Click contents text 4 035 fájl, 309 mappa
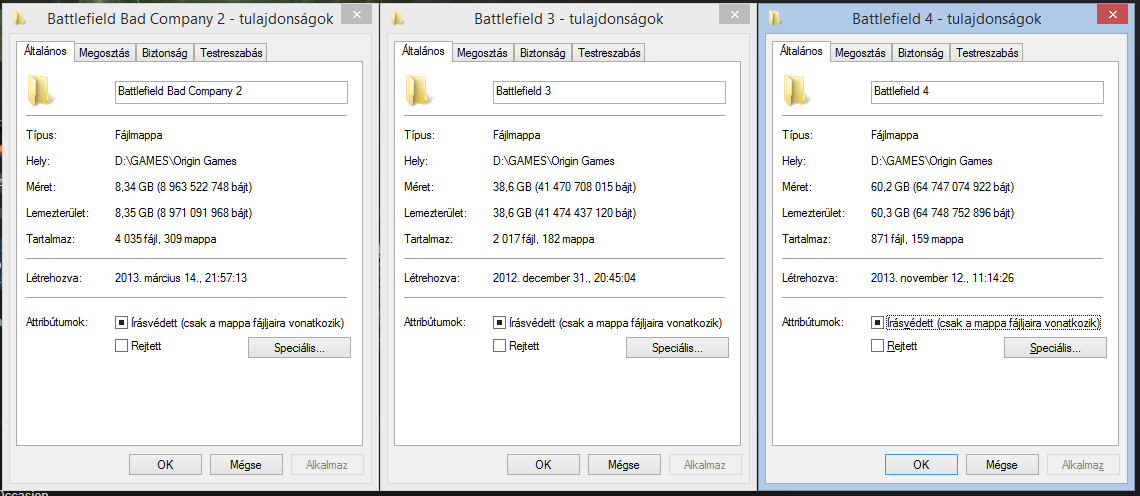This screenshot has width=1140, height=496. [x=166, y=239]
